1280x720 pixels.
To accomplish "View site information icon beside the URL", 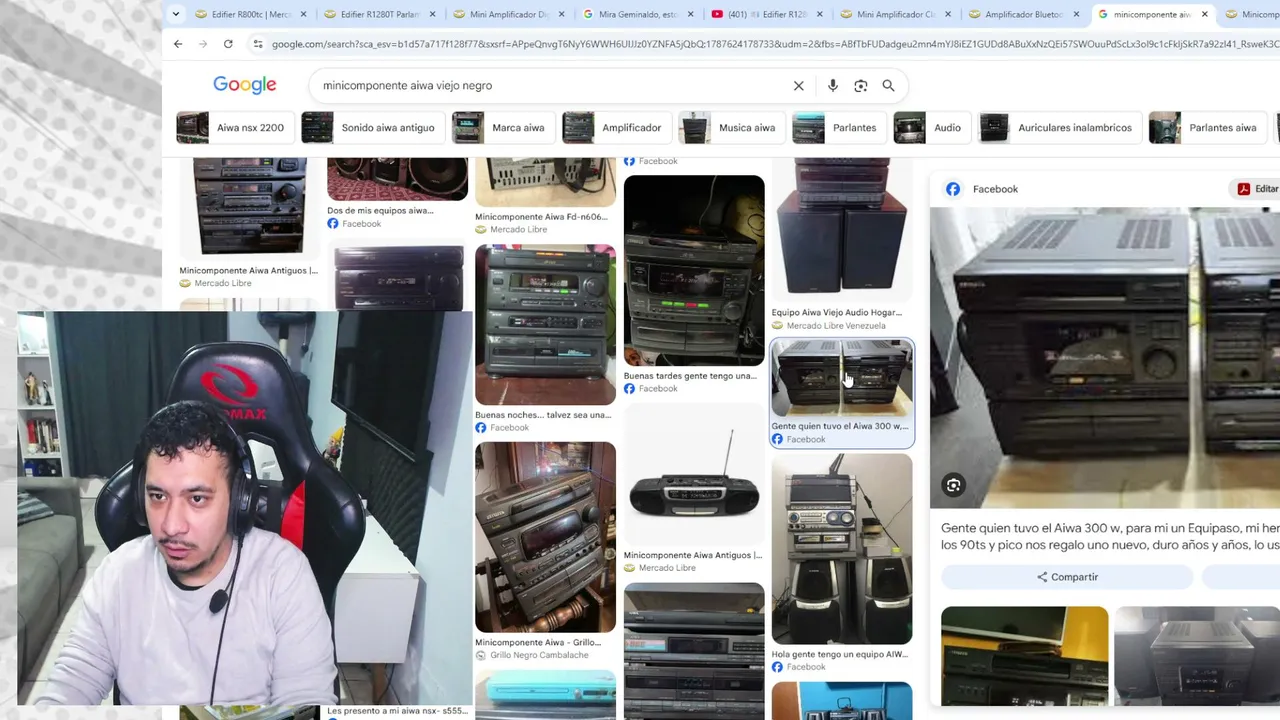I will 258,44.
